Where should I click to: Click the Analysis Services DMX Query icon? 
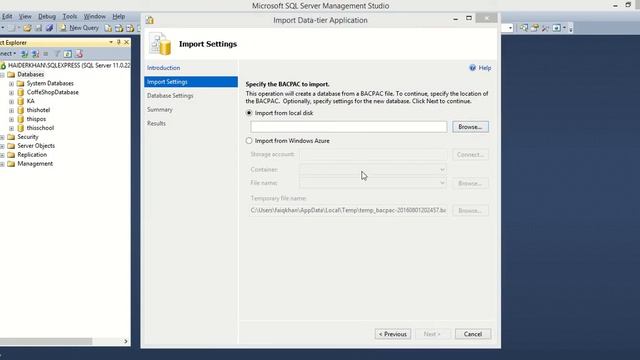[130, 28]
